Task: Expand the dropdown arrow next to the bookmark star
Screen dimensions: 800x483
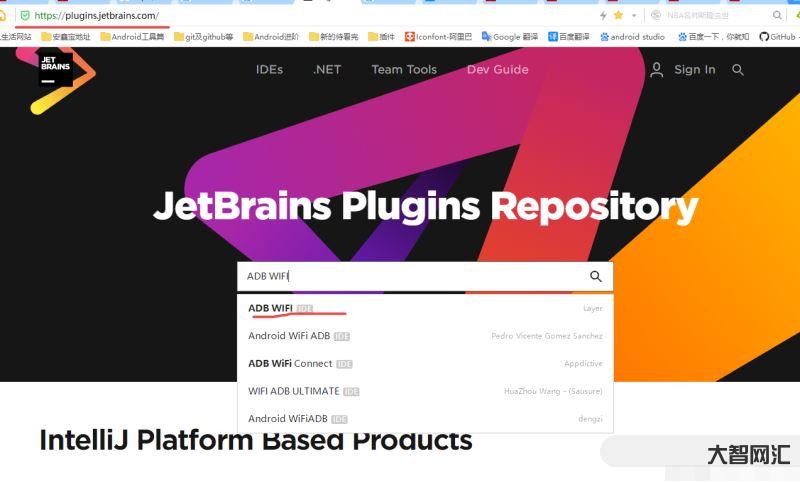Action: [632, 15]
